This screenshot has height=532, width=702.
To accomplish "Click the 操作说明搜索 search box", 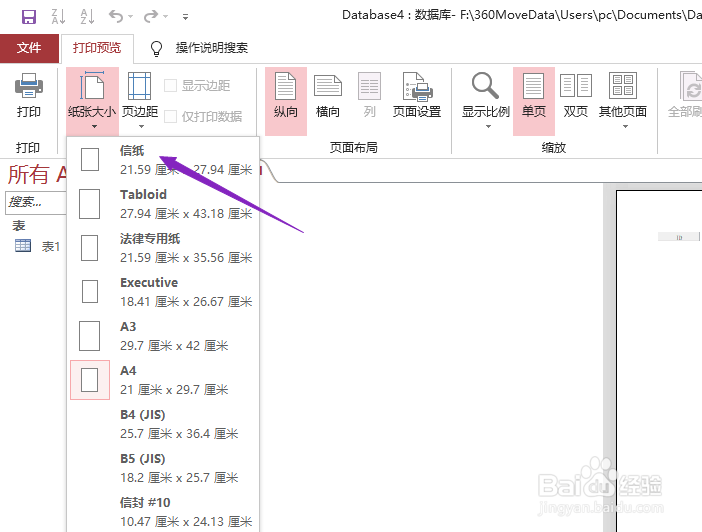I will (212, 48).
